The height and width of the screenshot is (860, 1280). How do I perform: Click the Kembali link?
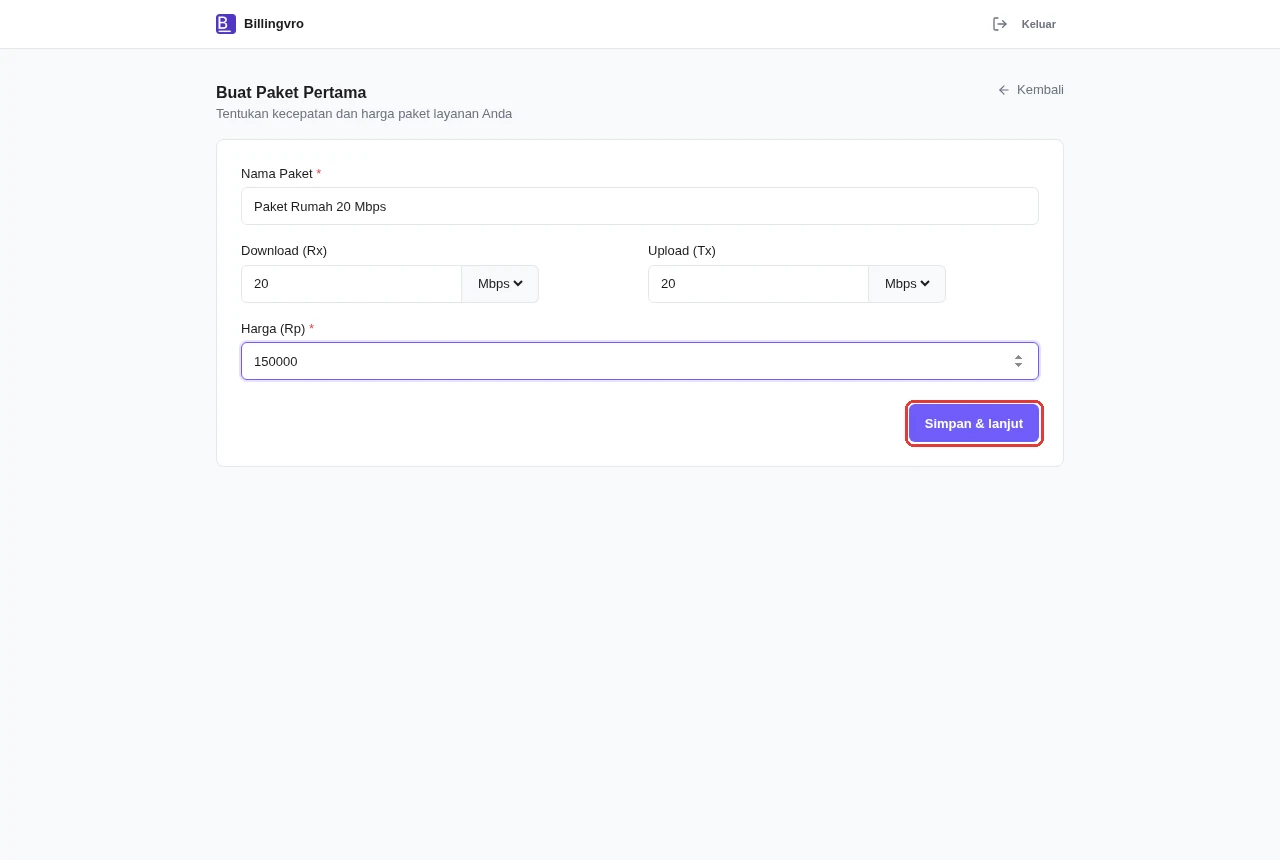[1031, 90]
